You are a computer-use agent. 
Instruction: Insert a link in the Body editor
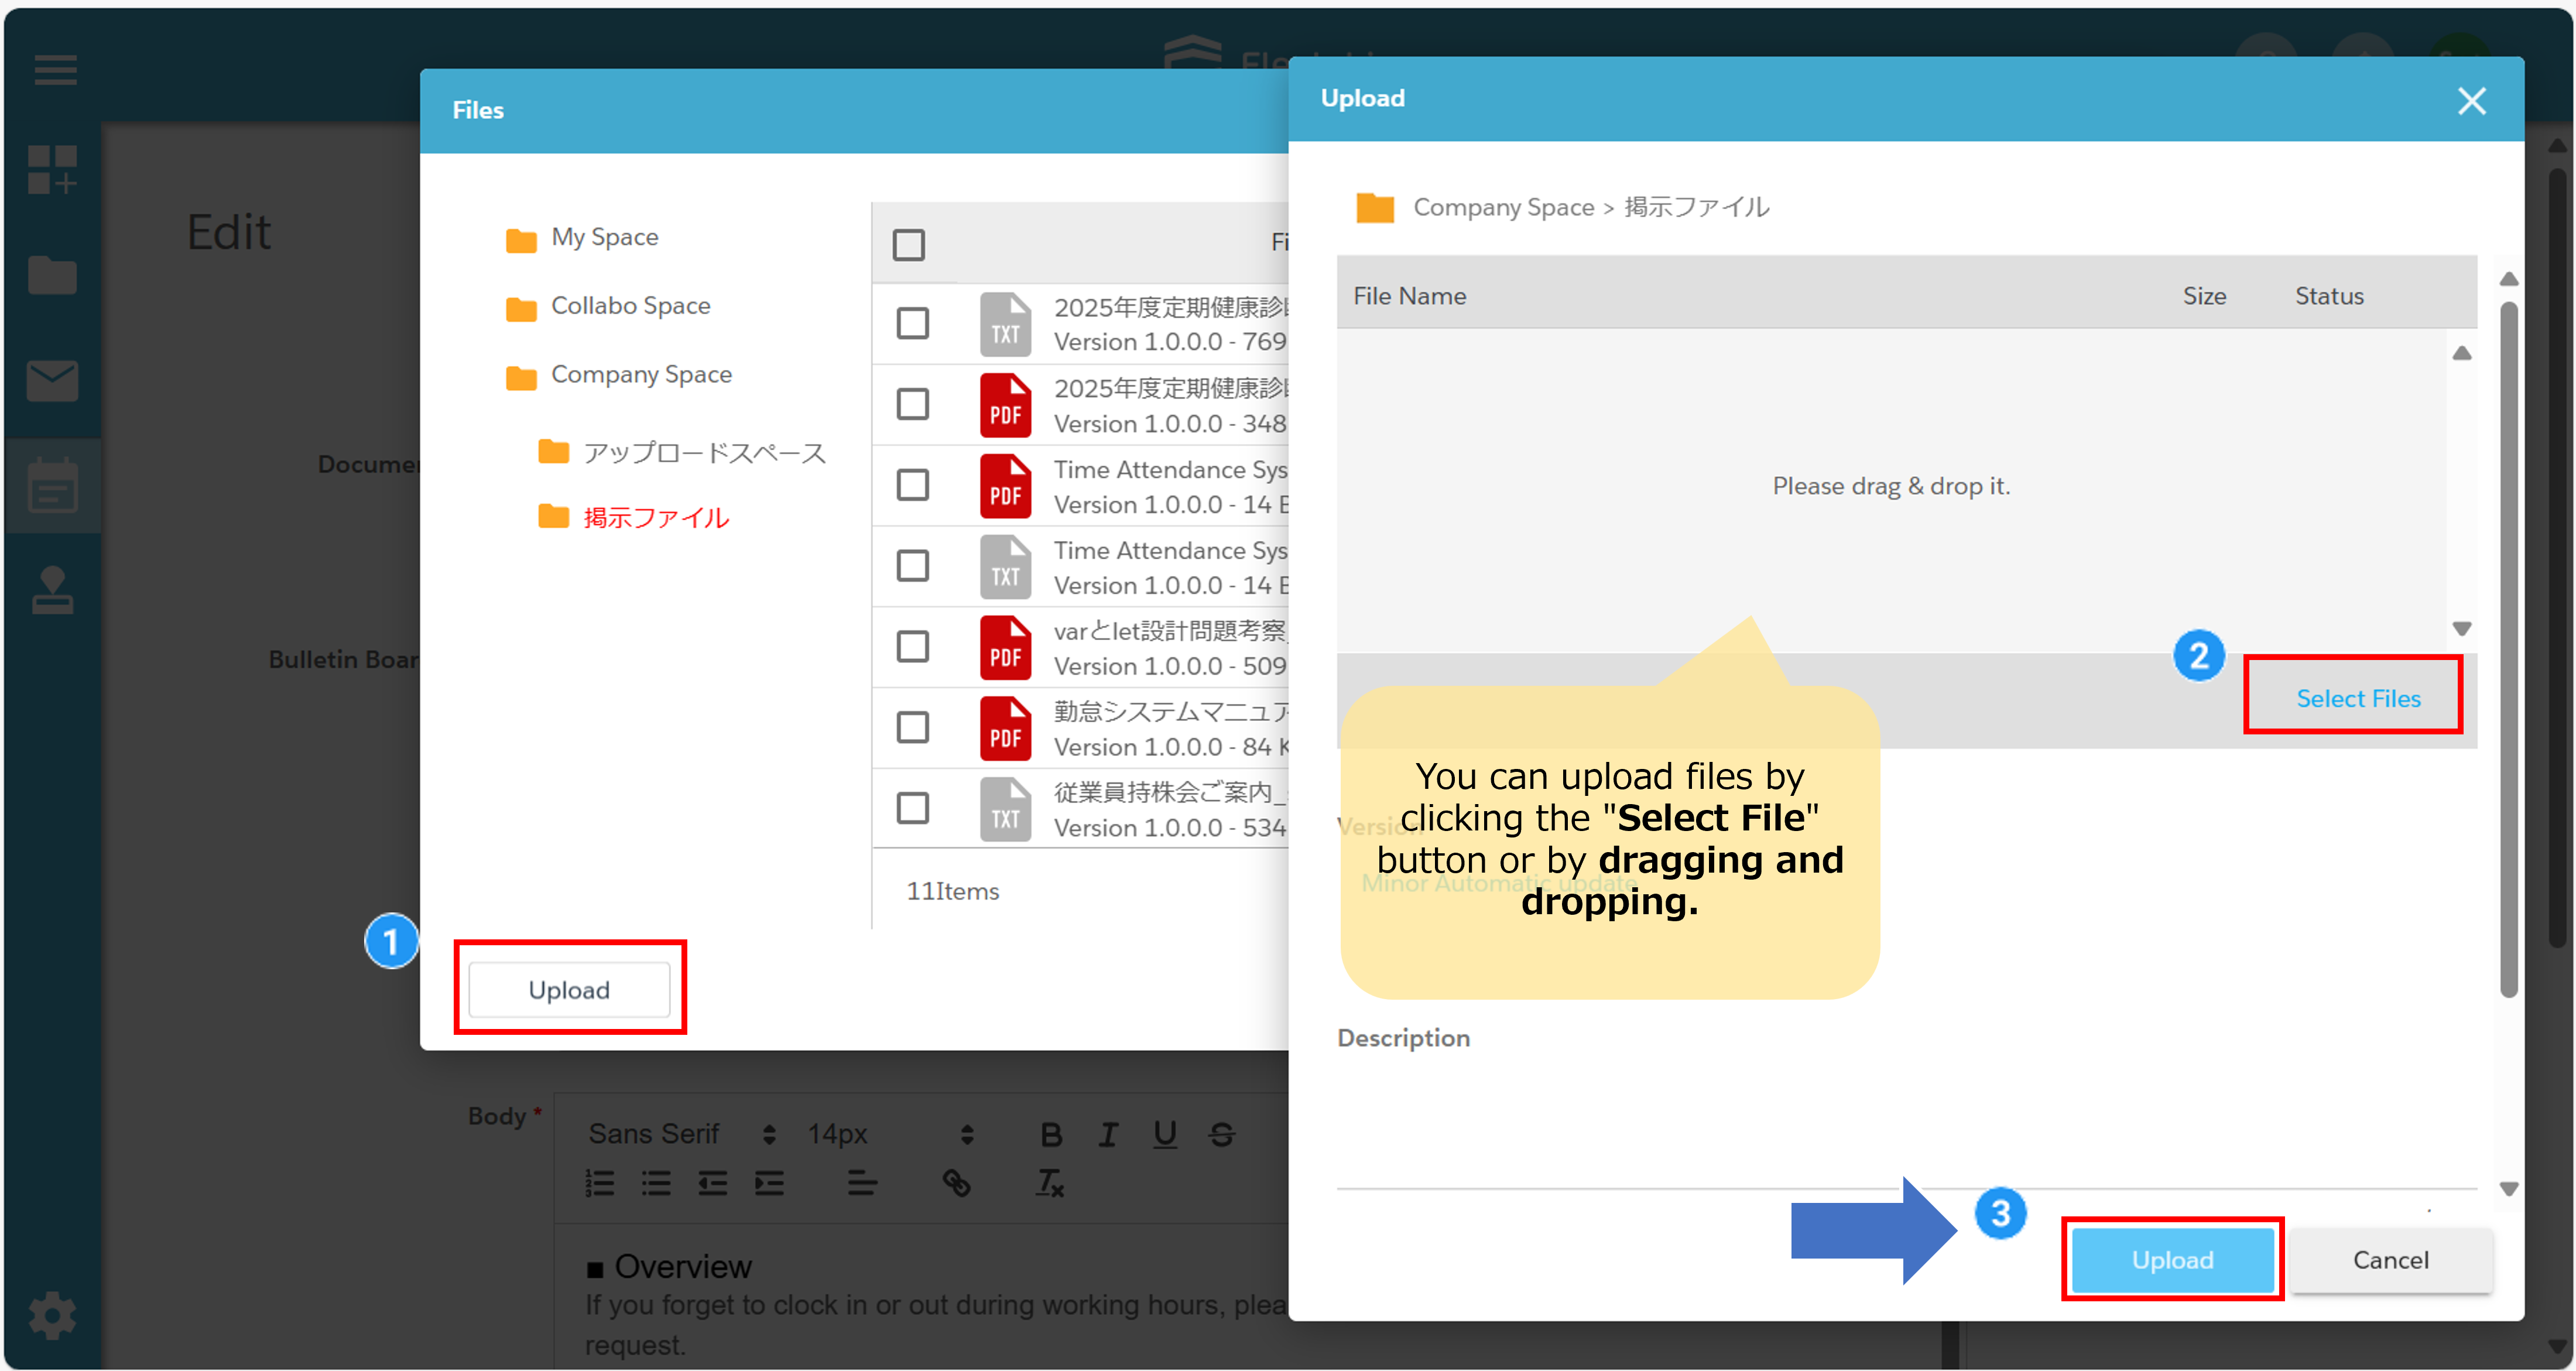point(957,1184)
